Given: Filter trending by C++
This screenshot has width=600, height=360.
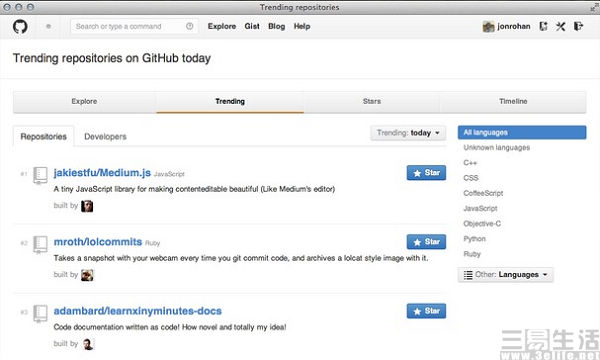Looking at the screenshot, I should click(470, 163).
